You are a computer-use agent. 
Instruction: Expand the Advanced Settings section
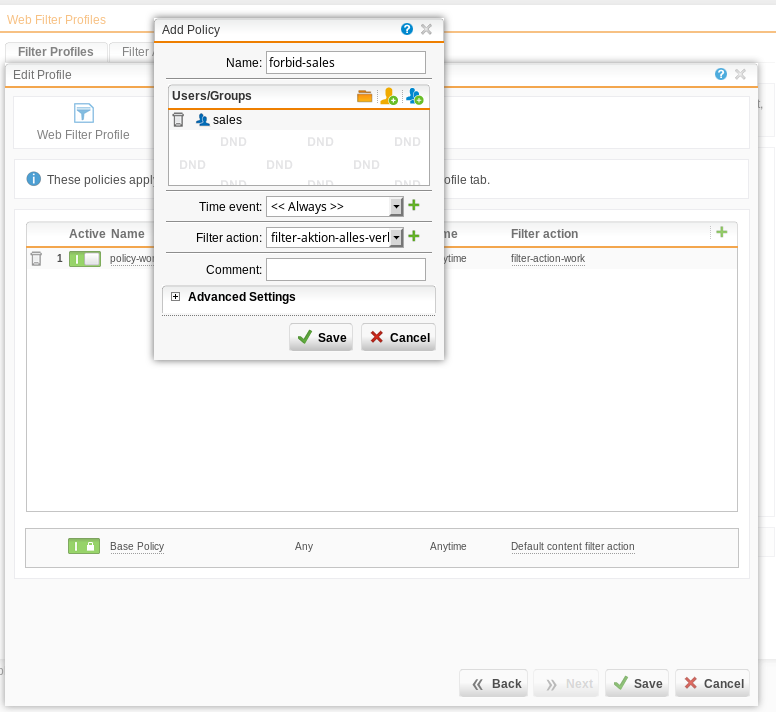(x=176, y=297)
